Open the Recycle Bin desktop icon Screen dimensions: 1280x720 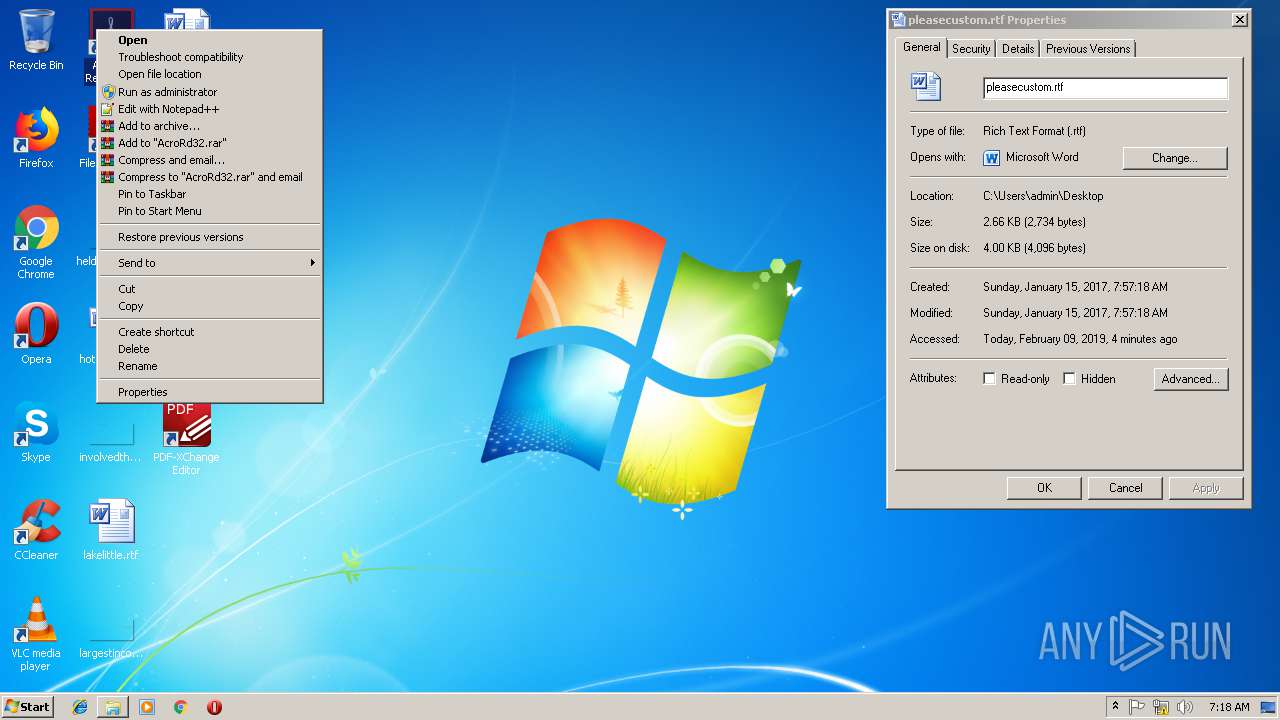pos(36,40)
